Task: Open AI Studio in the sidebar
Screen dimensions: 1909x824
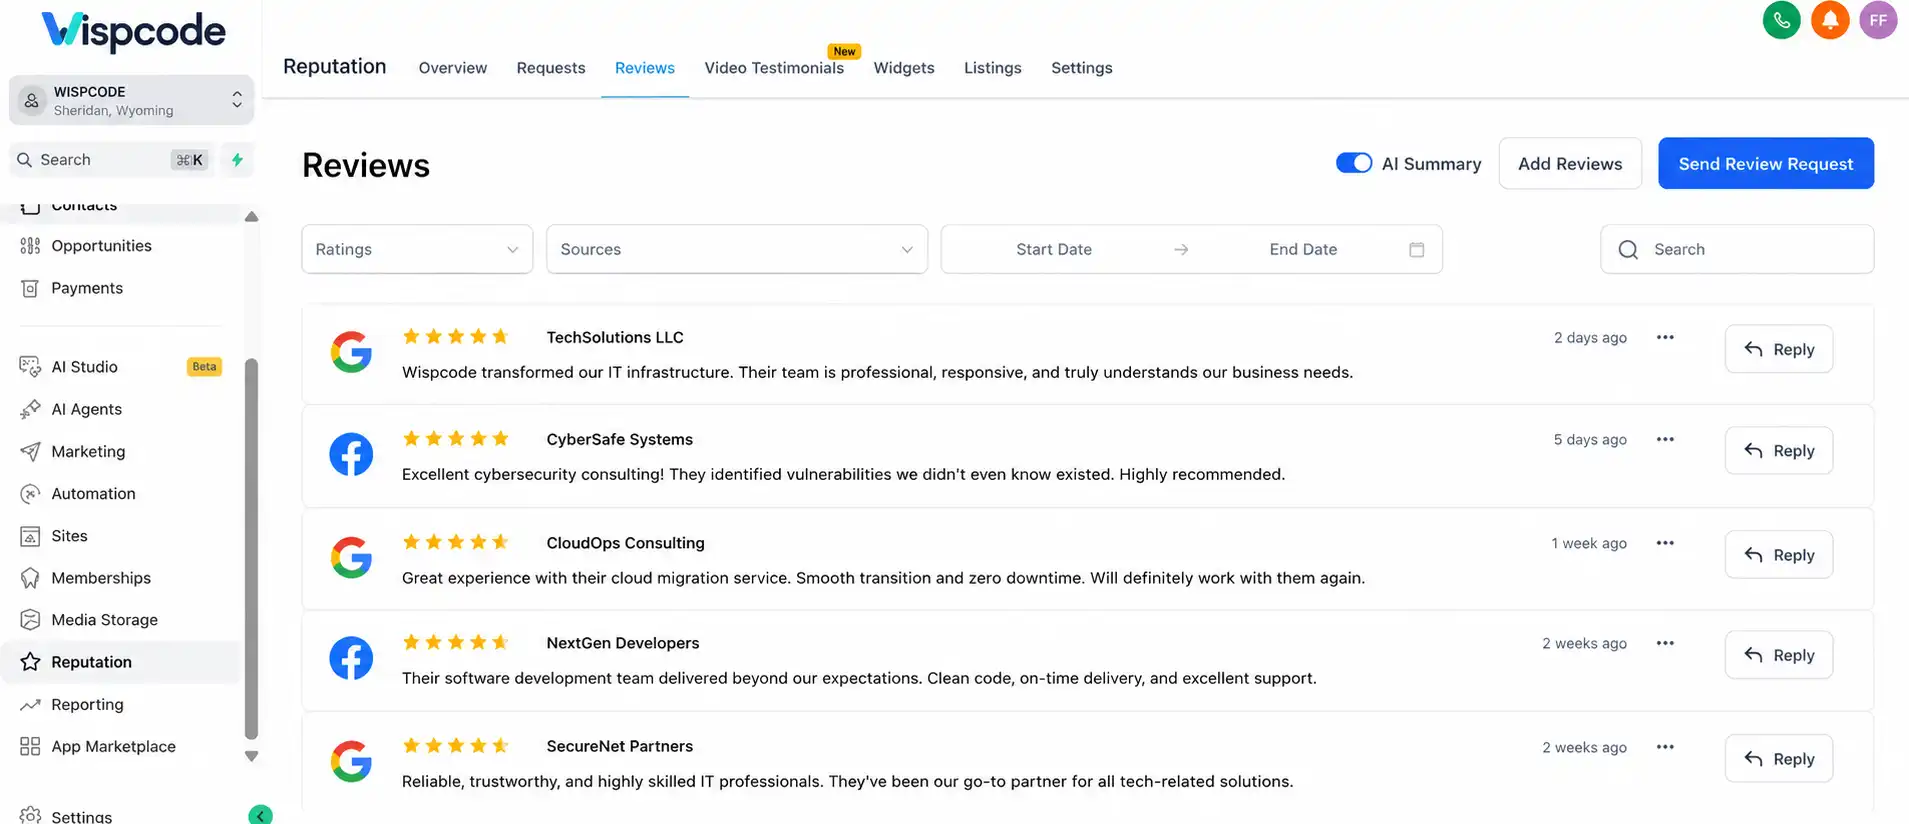Action: click(85, 367)
